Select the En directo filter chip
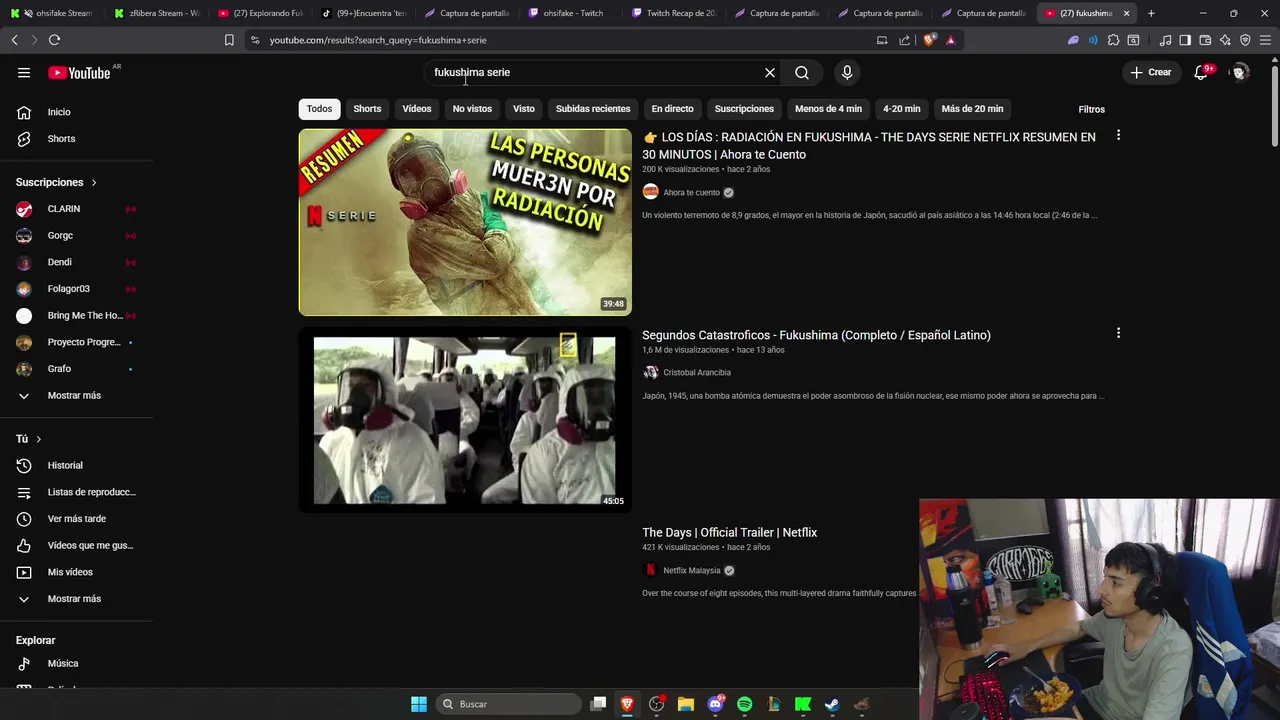 672,109
